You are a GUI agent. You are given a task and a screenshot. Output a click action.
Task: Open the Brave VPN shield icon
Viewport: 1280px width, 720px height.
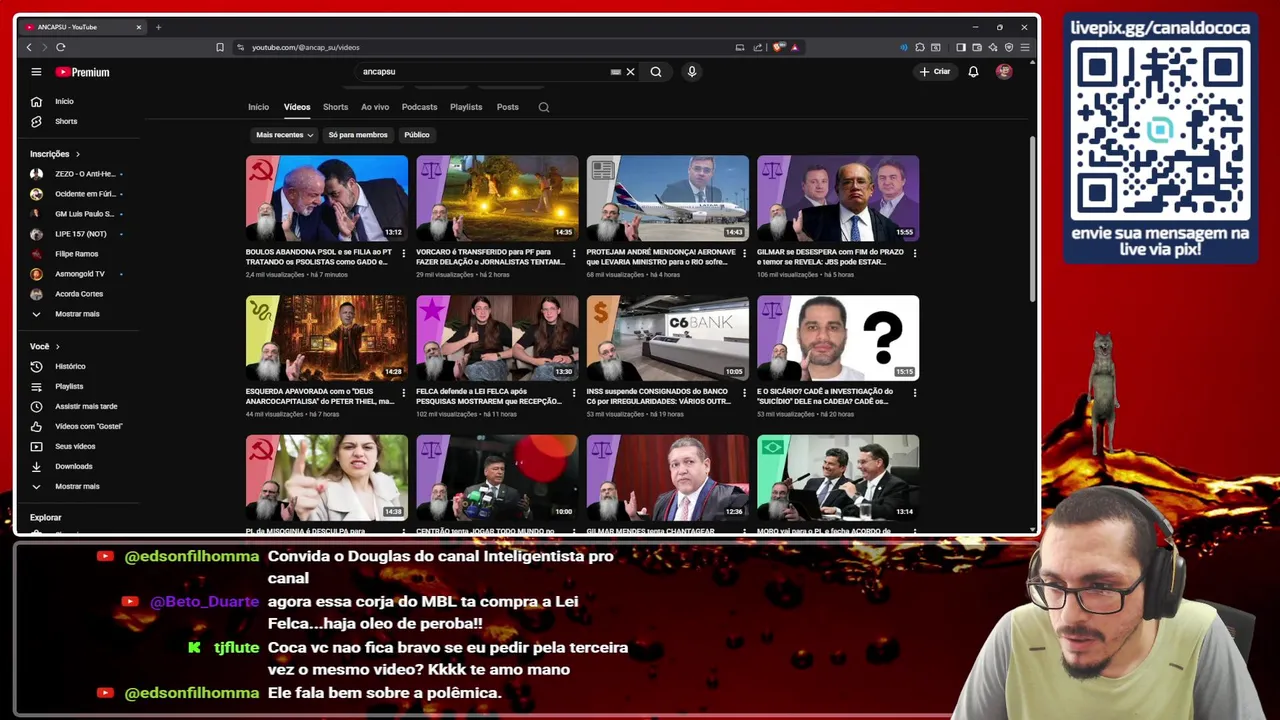click(1009, 47)
